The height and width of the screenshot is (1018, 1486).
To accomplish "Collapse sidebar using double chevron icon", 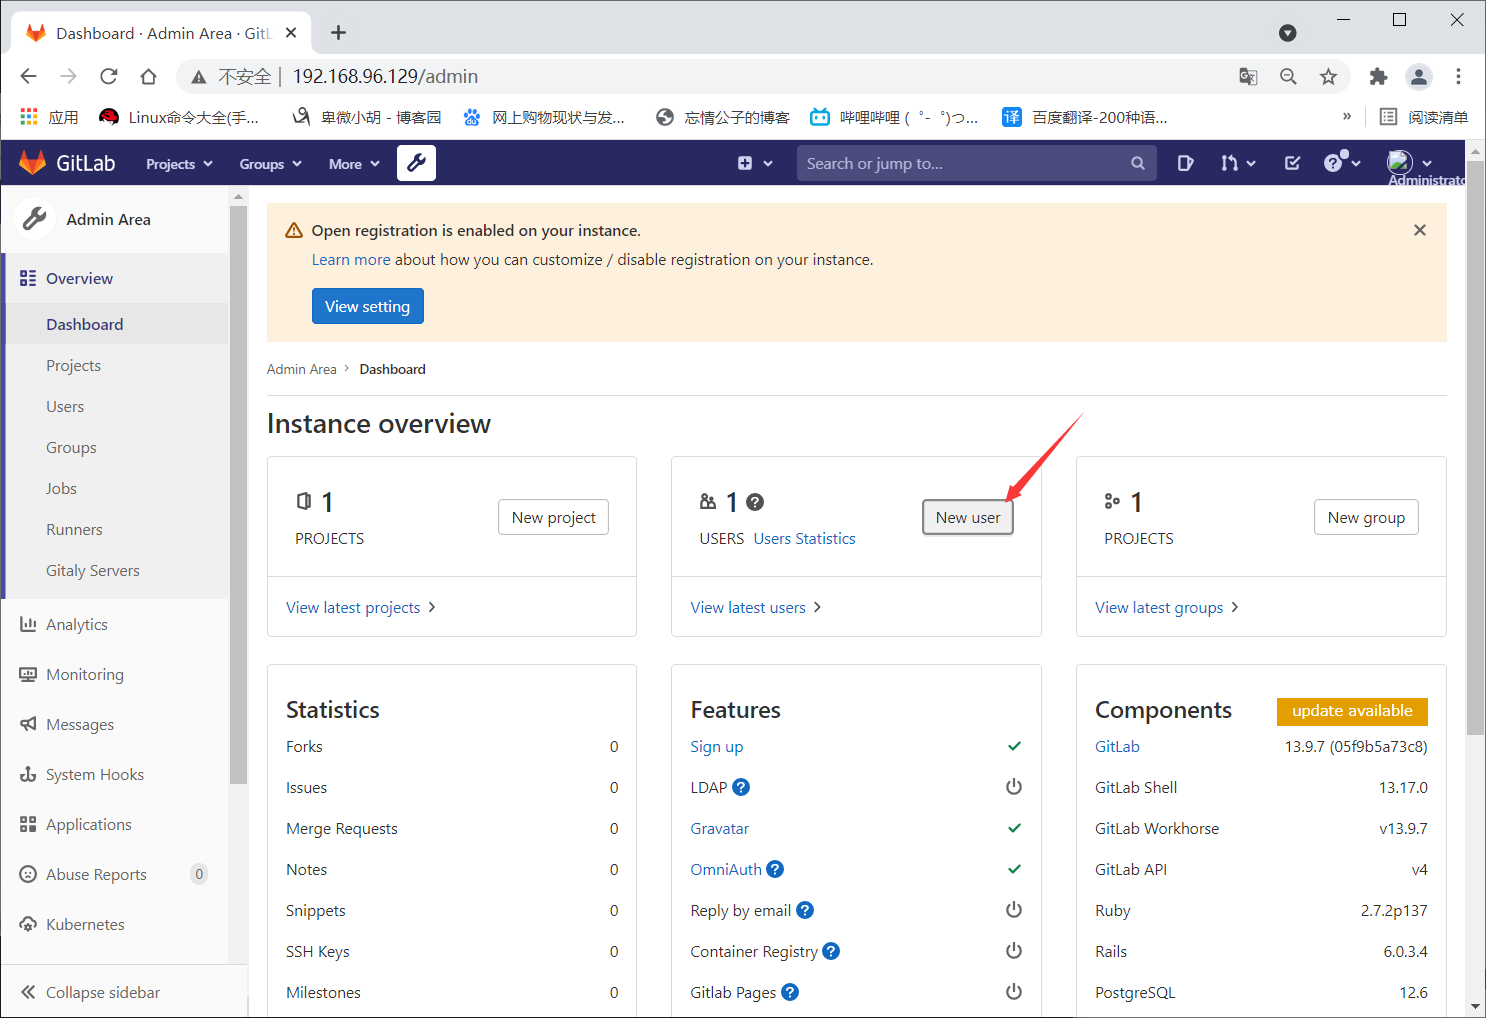I will coord(28,992).
